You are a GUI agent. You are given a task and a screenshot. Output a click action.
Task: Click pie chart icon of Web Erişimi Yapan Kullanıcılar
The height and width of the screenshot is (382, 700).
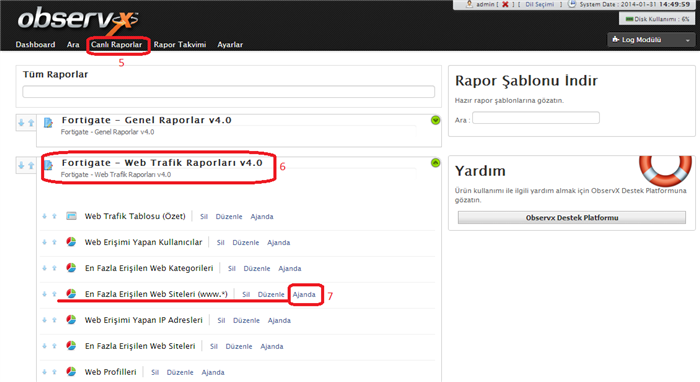[x=71, y=242]
